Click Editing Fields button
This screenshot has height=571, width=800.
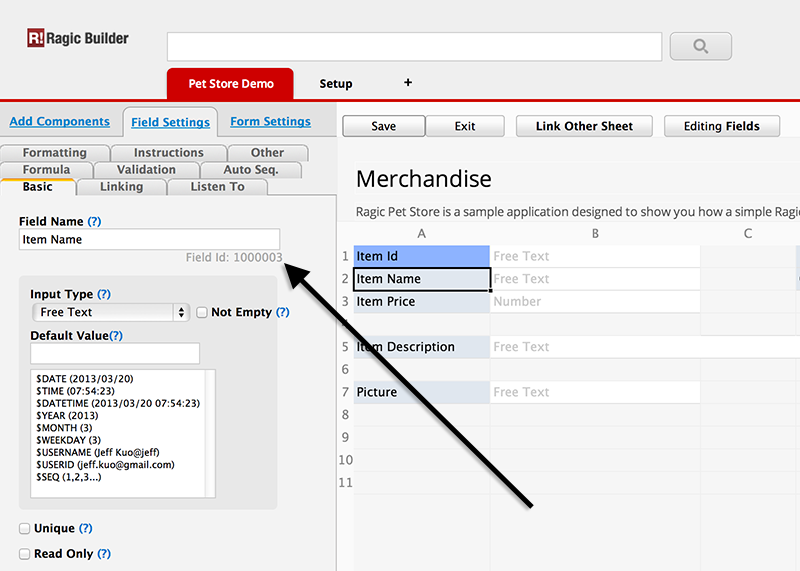coord(721,126)
